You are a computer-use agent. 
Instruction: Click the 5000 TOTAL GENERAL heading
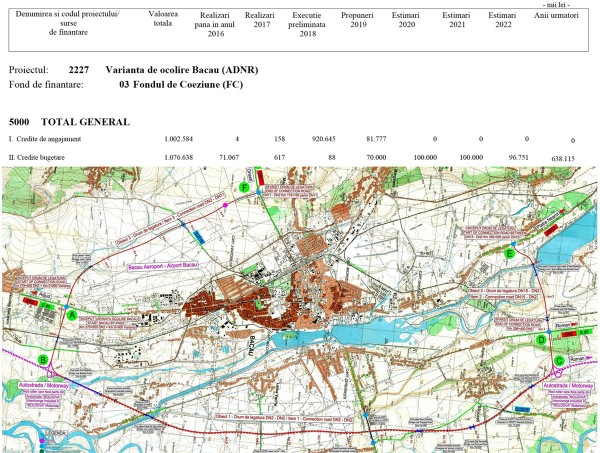tap(69, 121)
